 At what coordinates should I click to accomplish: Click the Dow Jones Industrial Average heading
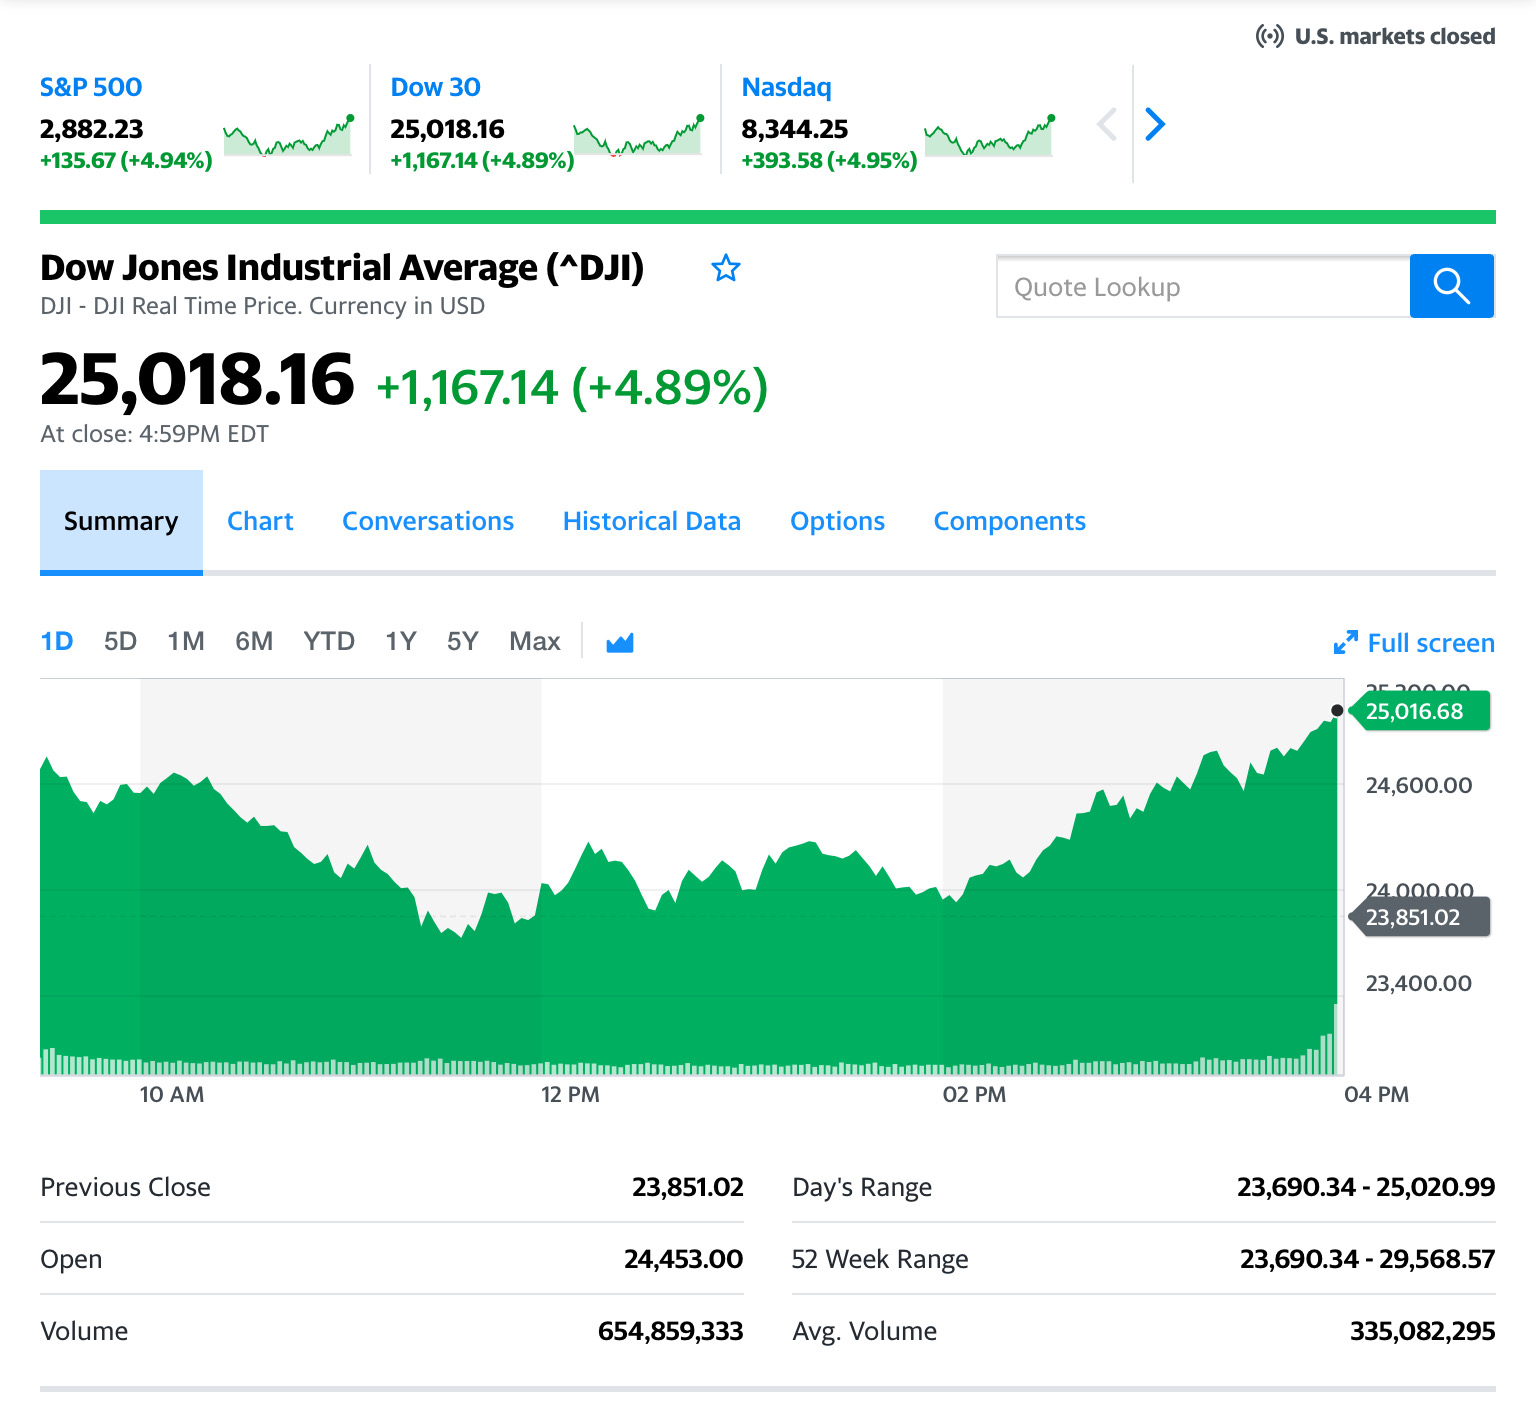[342, 268]
